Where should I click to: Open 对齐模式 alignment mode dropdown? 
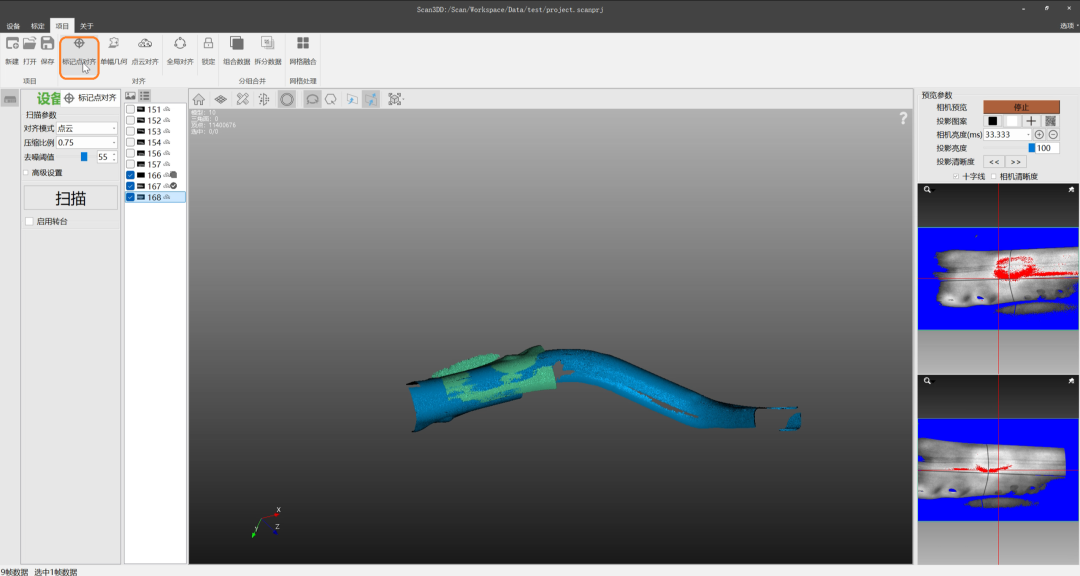86,128
